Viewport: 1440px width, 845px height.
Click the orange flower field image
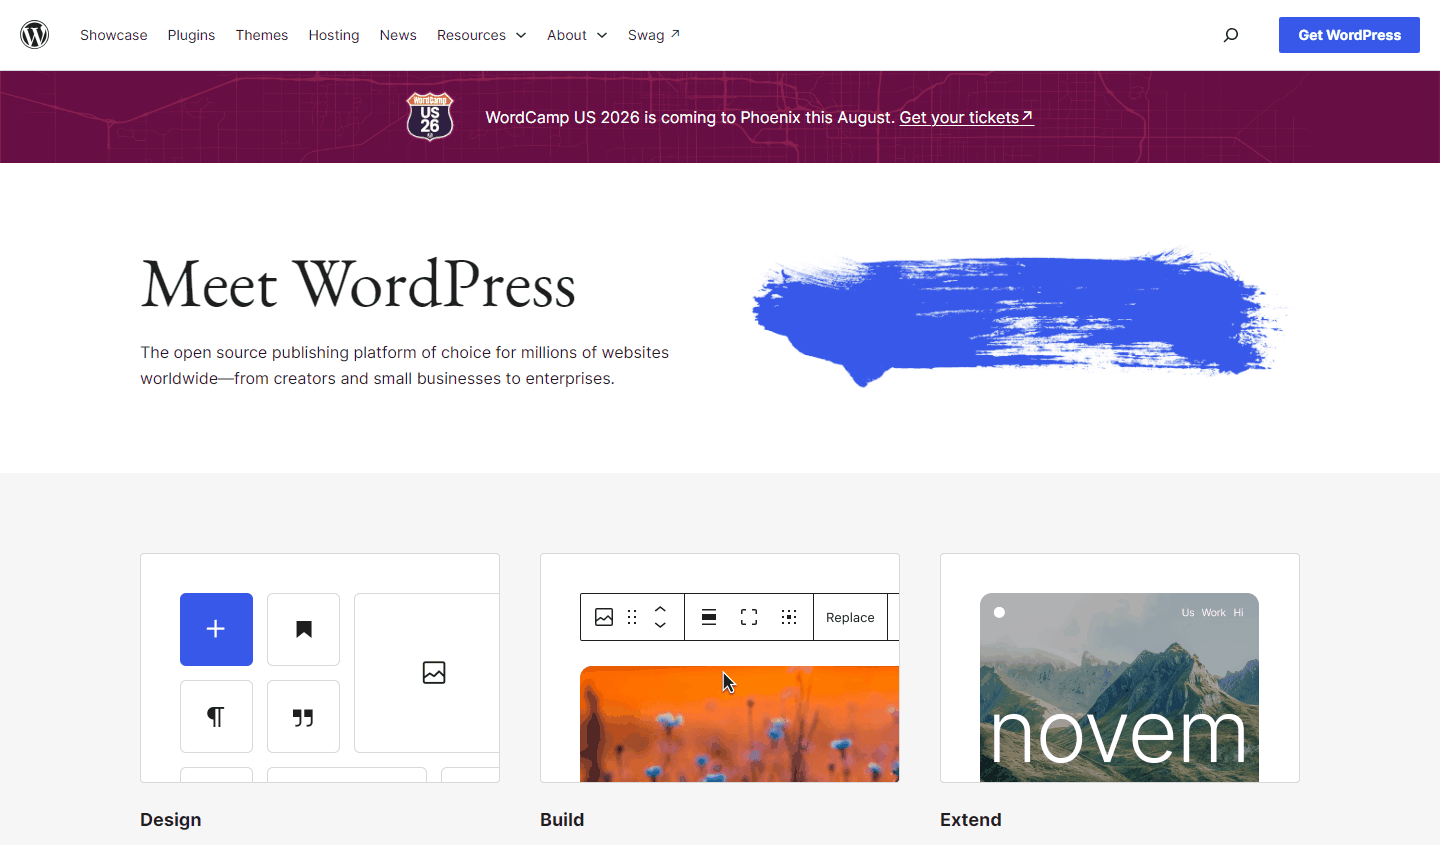click(x=740, y=724)
